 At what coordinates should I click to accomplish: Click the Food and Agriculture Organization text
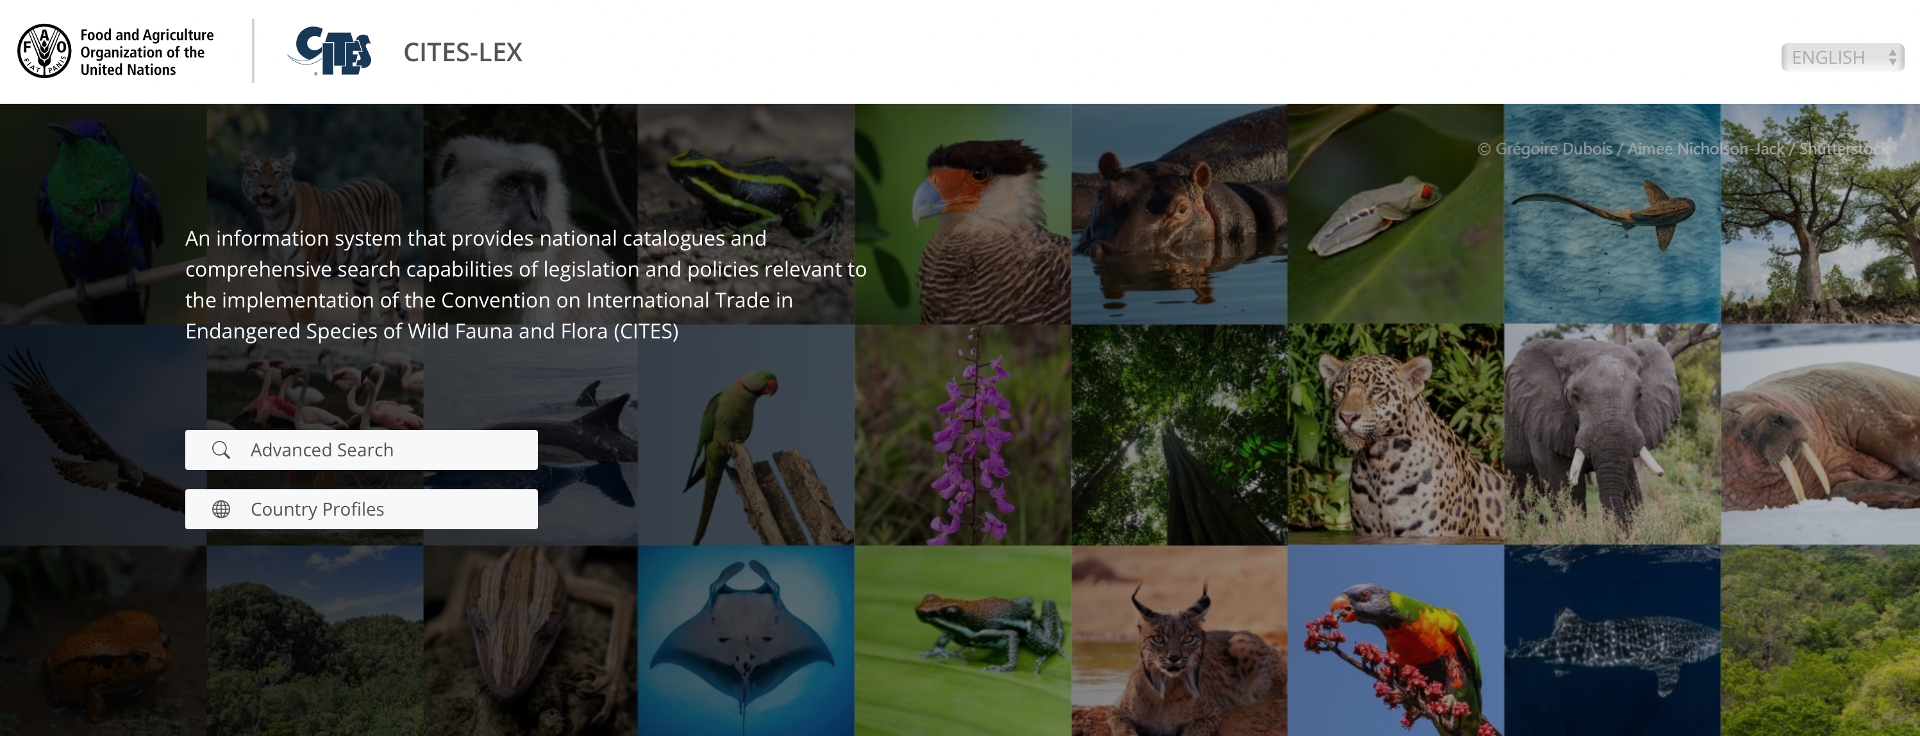tap(147, 52)
